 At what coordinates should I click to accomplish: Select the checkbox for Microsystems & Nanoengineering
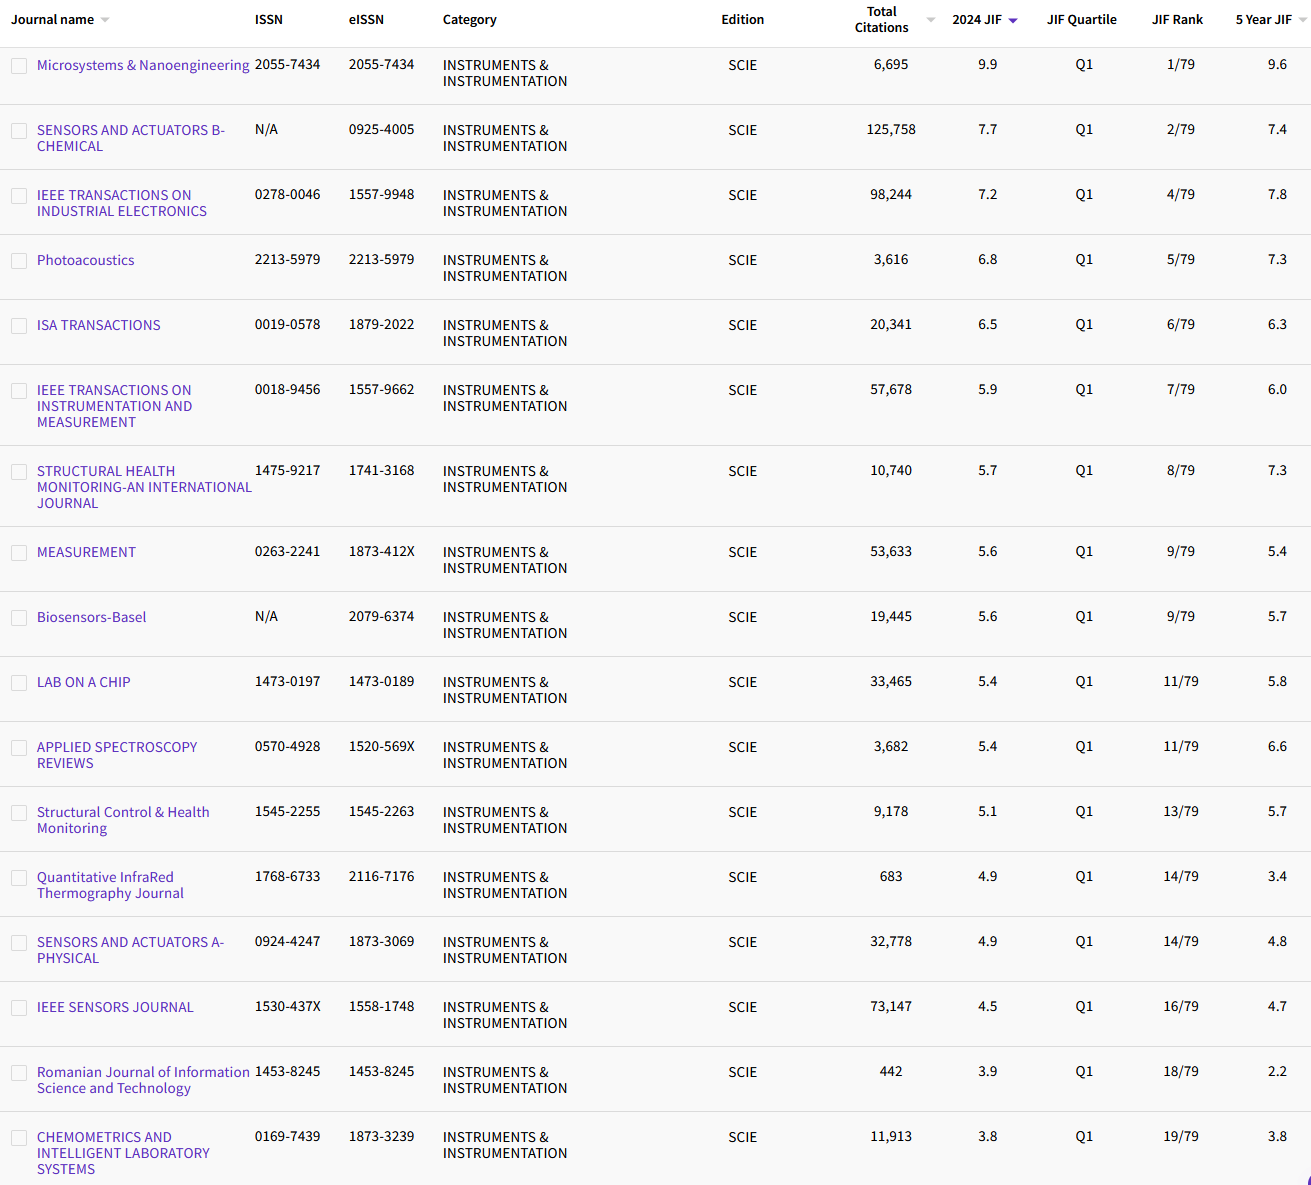point(19,66)
